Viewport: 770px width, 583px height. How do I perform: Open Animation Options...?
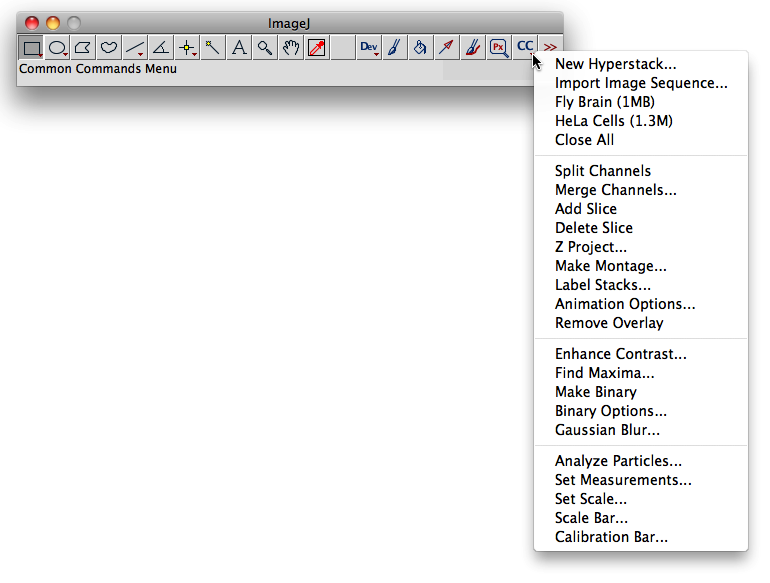(641, 304)
